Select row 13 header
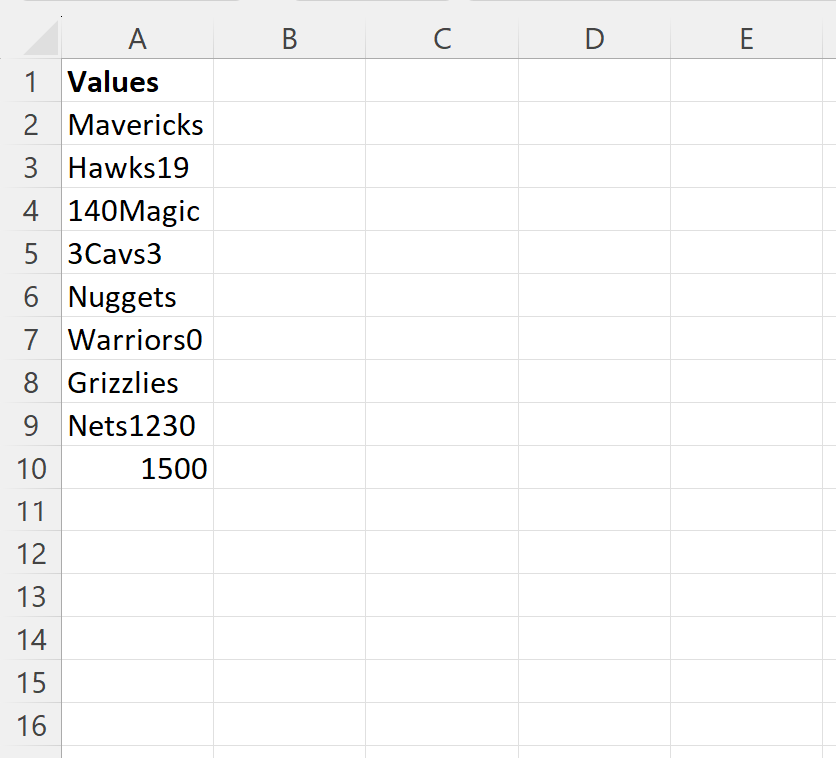Image resolution: width=837 pixels, height=758 pixels. [x=31, y=597]
